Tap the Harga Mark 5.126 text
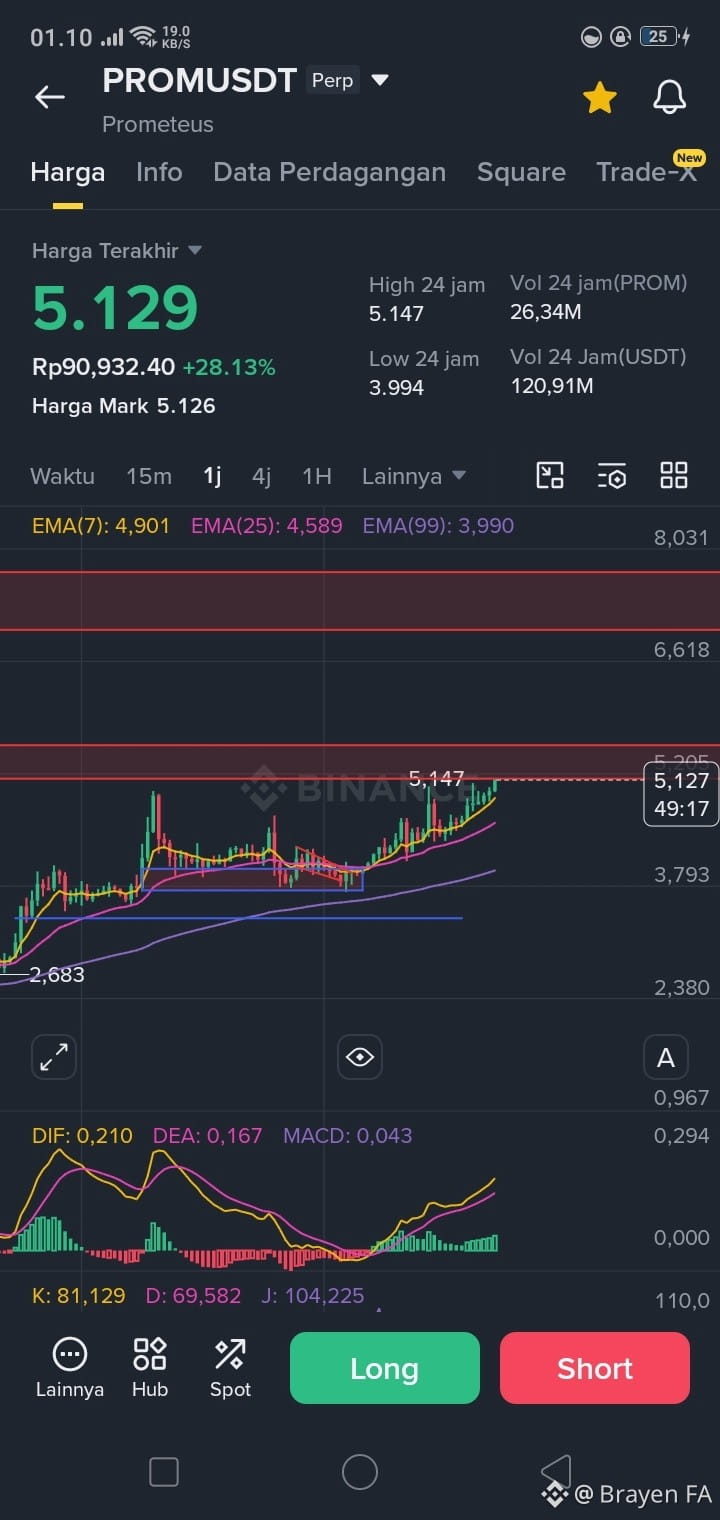The width and height of the screenshot is (720, 1520). (x=124, y=405)
